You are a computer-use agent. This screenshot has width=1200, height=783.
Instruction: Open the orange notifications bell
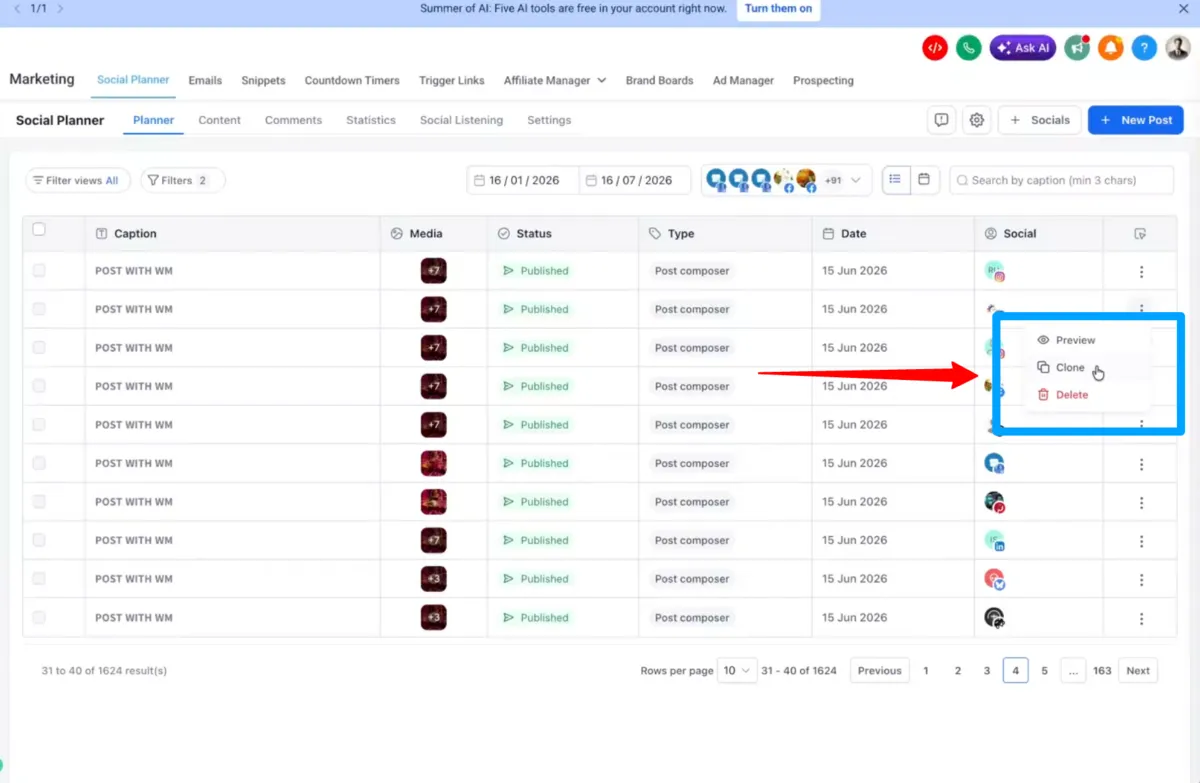click(1111, 47)
